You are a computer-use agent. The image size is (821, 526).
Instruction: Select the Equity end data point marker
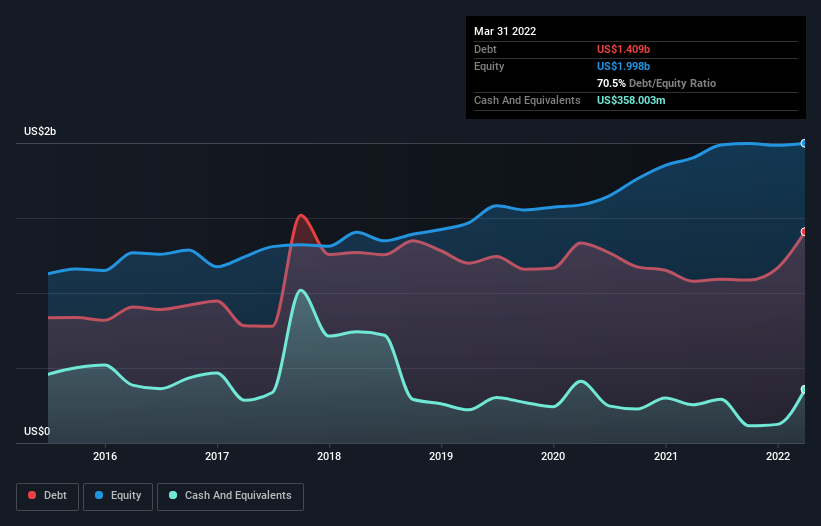click(x=804, y=143)
